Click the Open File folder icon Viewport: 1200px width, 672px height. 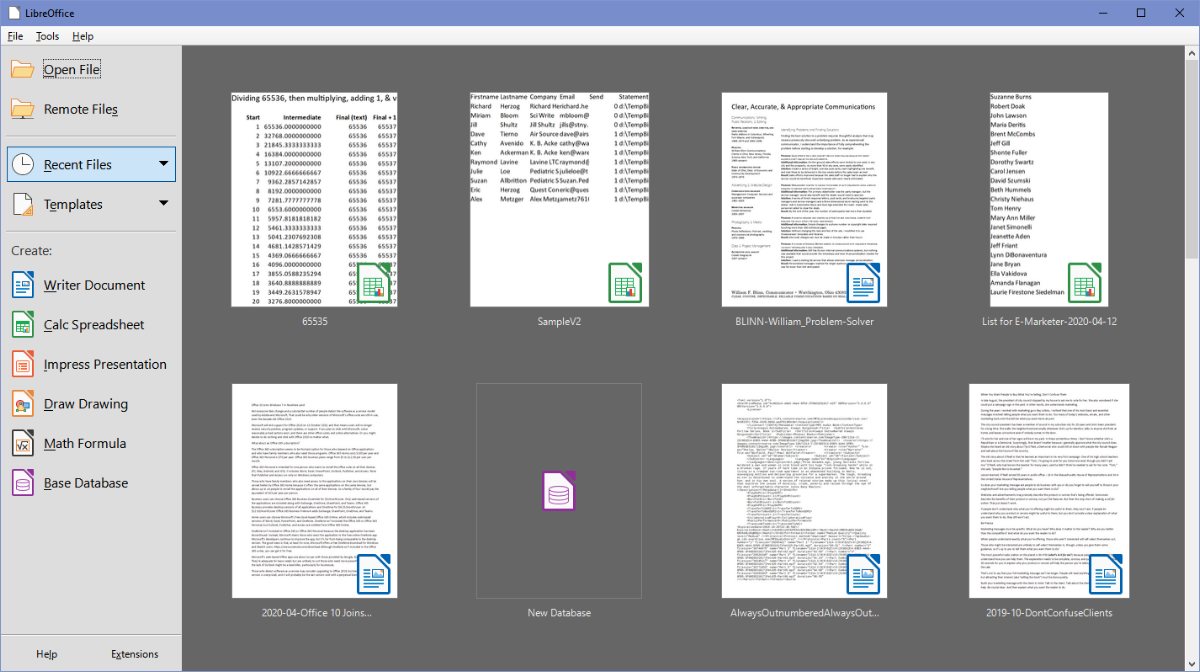[x=23, y=69]
